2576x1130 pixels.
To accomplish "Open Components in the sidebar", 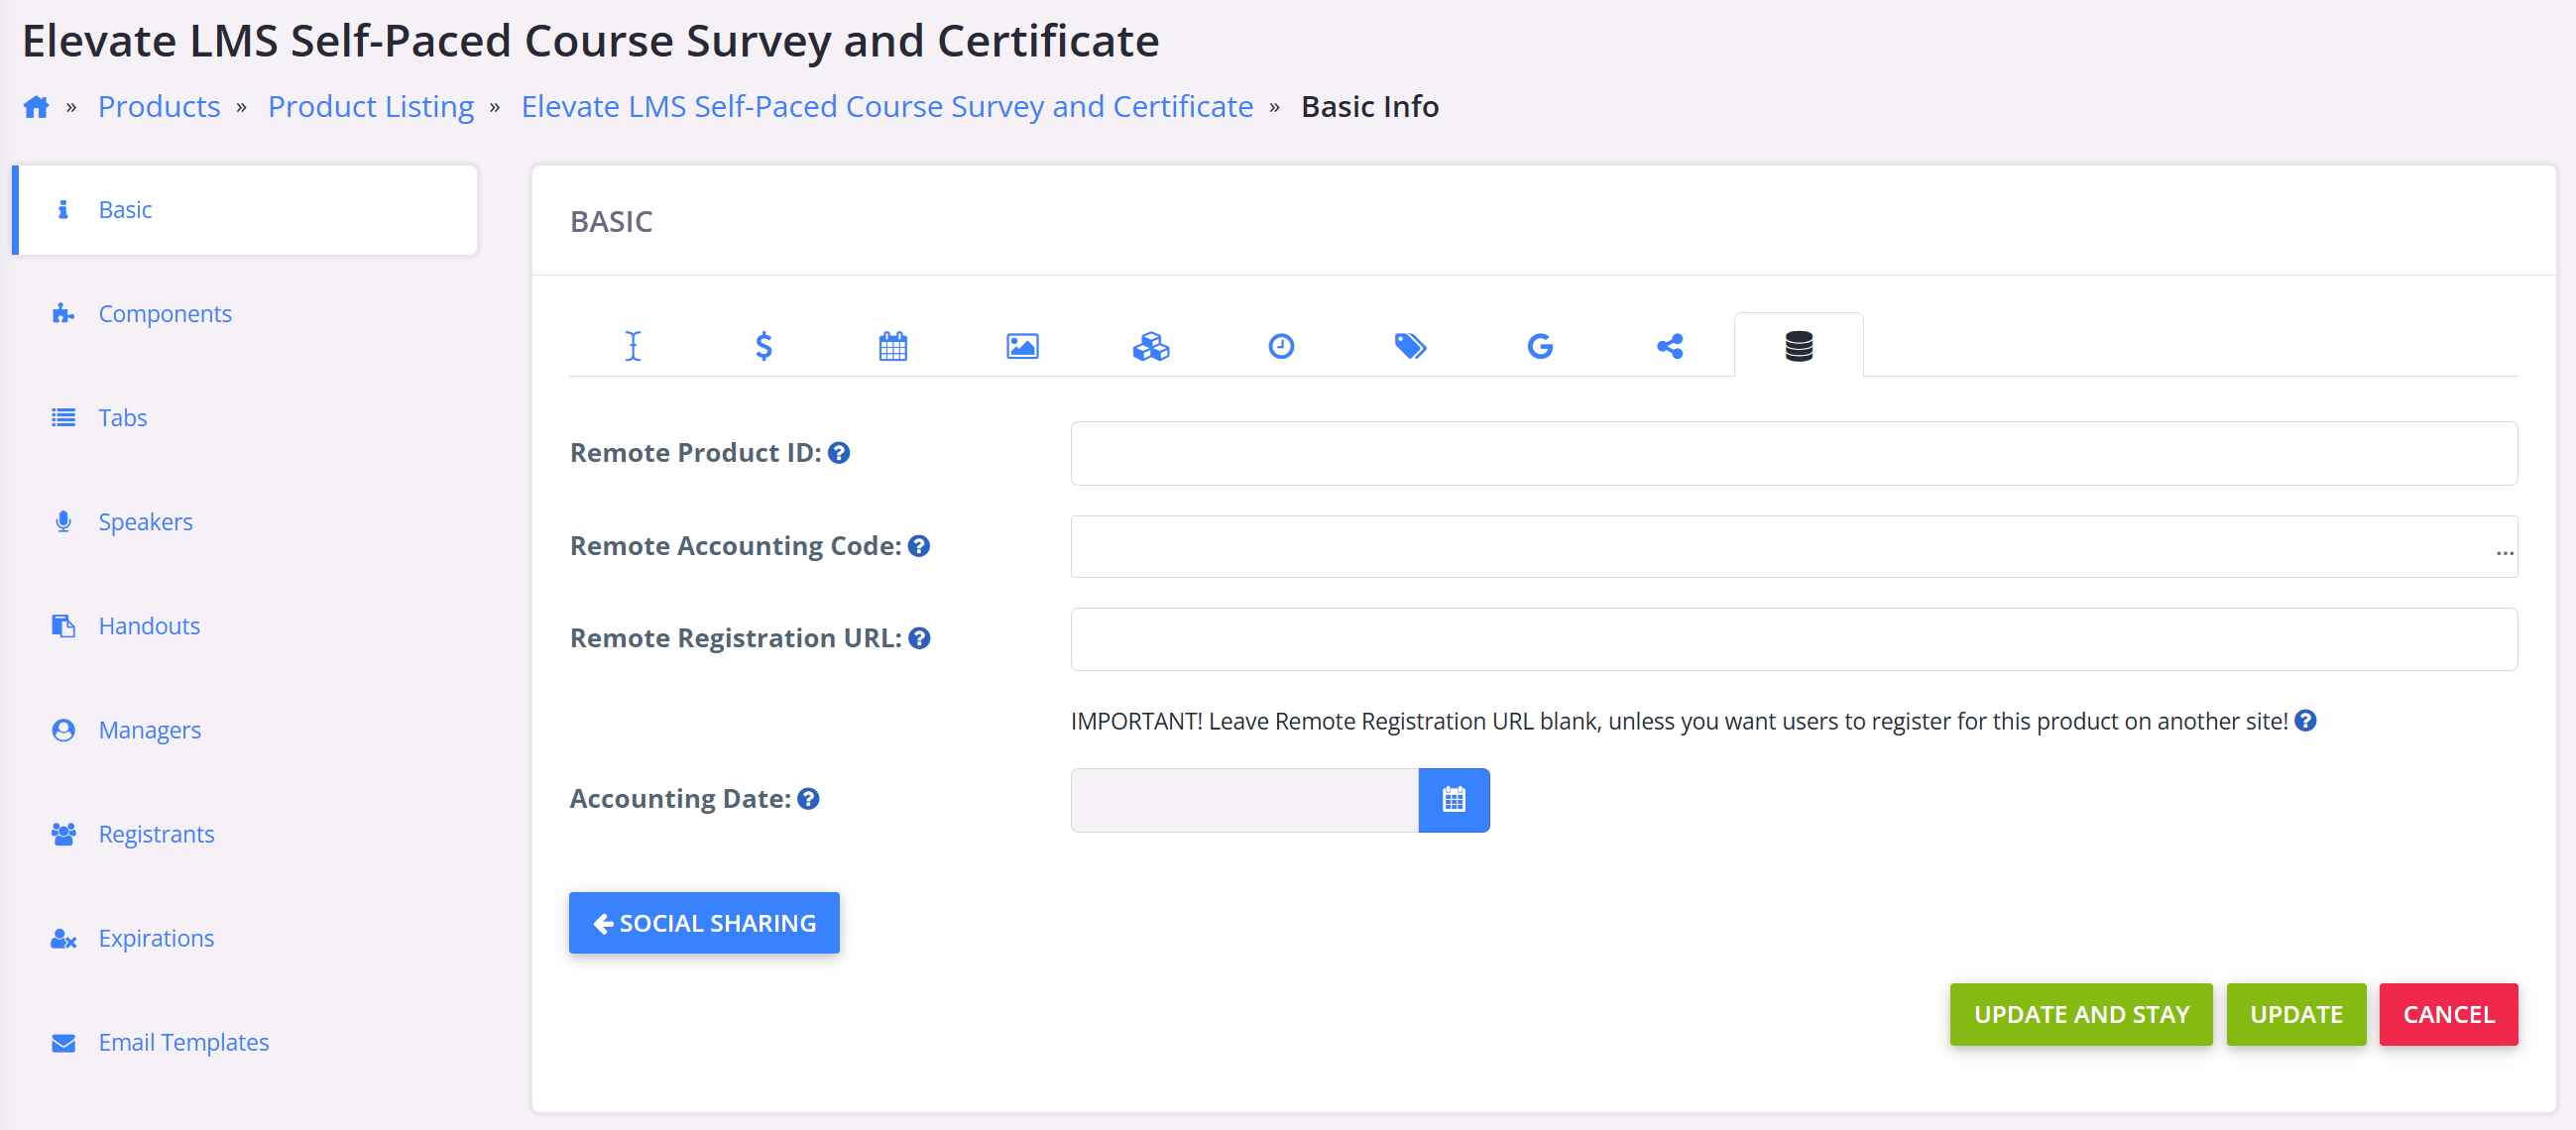I will click(x=165, y=314).
